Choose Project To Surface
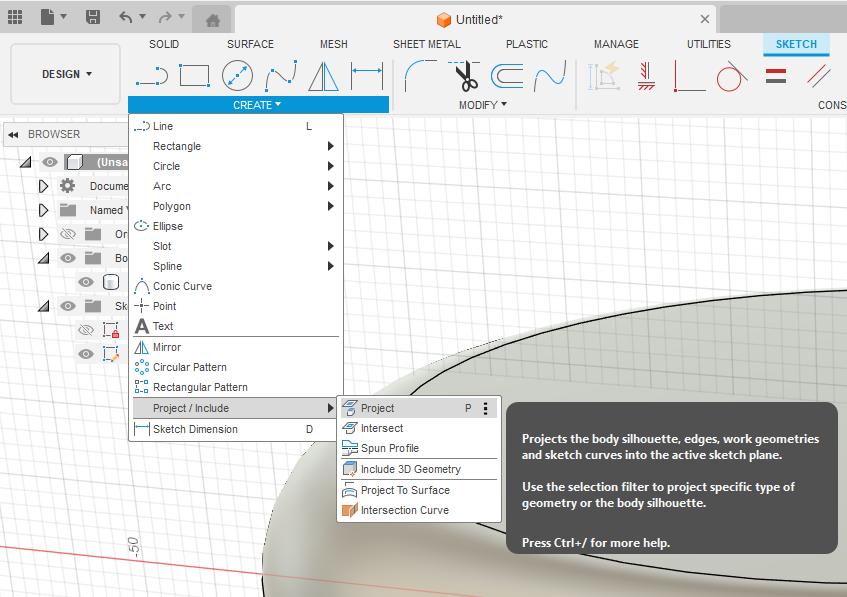 (419, 490)
